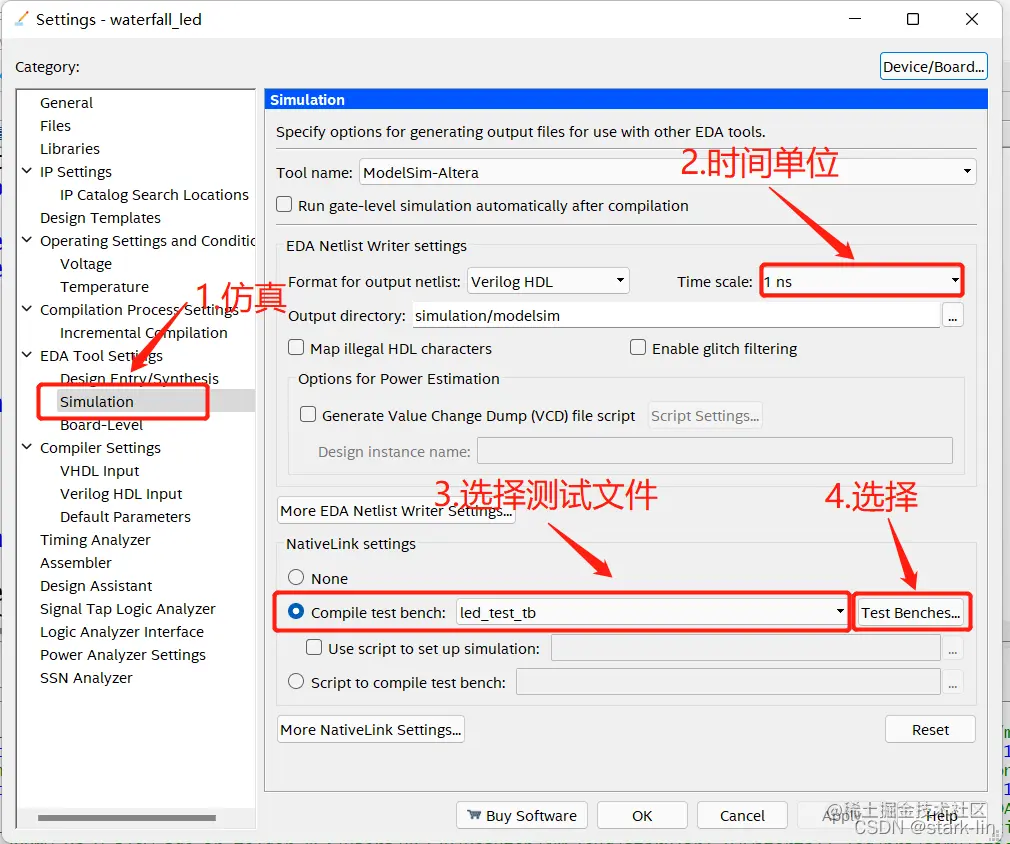
Task: Select Signal Tap Logic Analyzer category
Action: [x=128, y=609]
